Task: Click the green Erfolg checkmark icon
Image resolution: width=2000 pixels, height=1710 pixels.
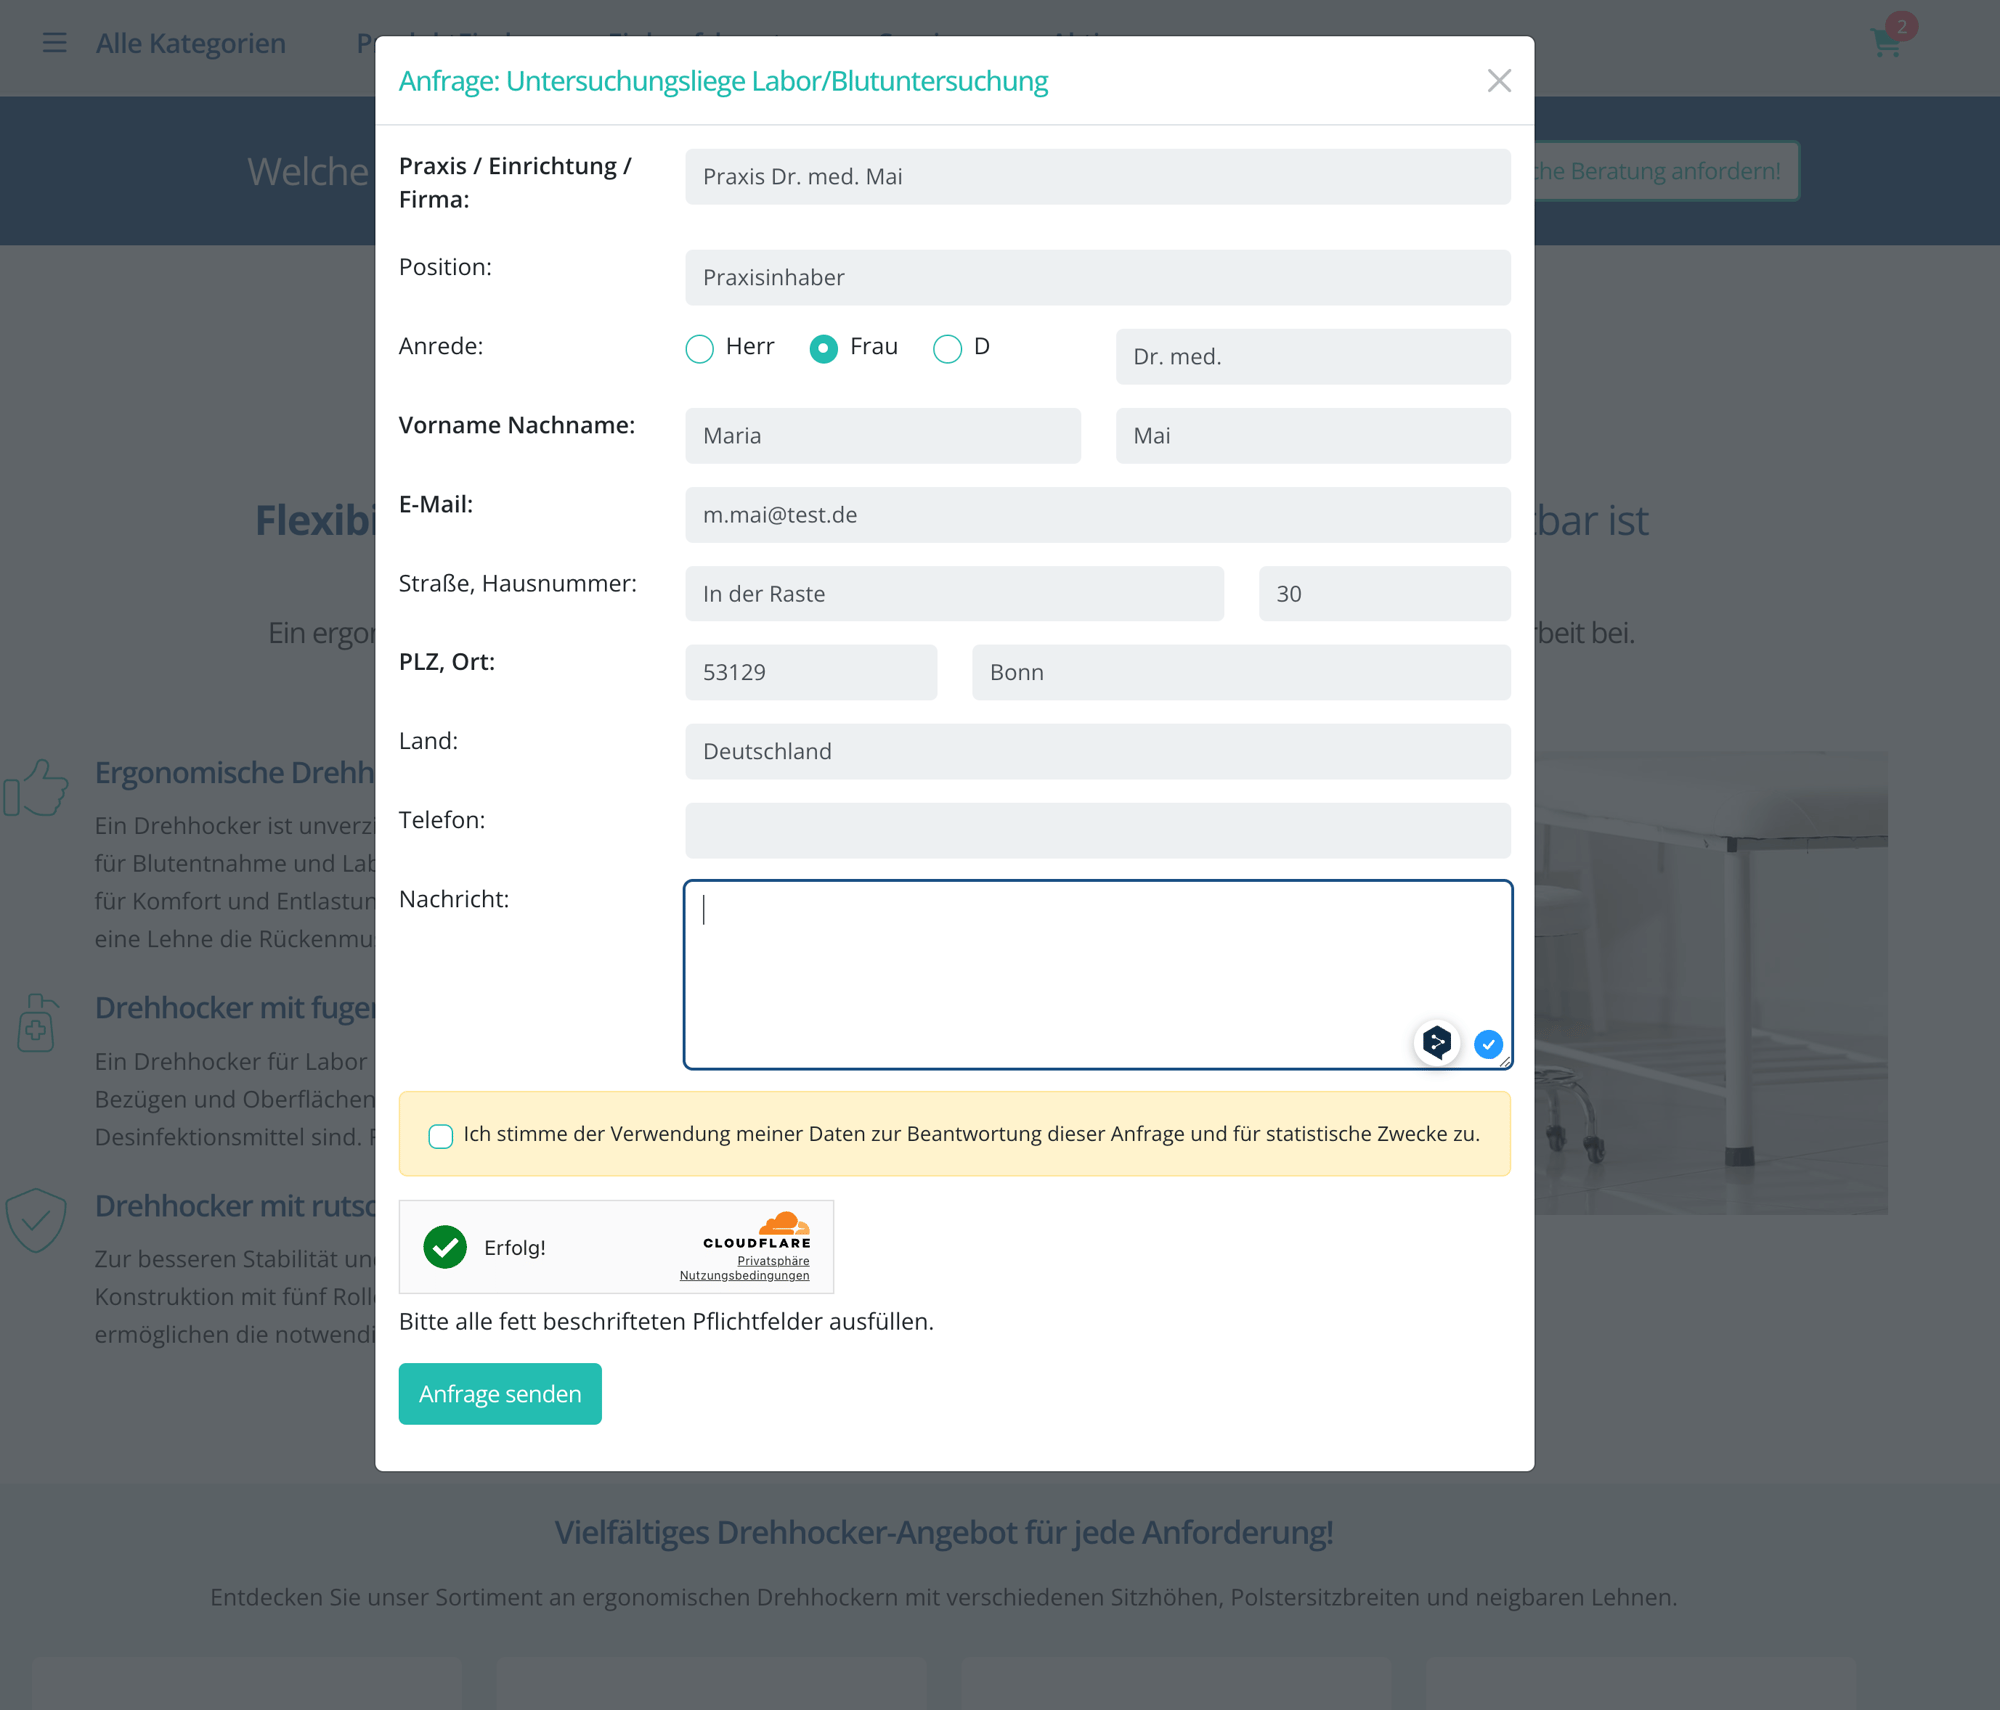Action: point(445,1247)
